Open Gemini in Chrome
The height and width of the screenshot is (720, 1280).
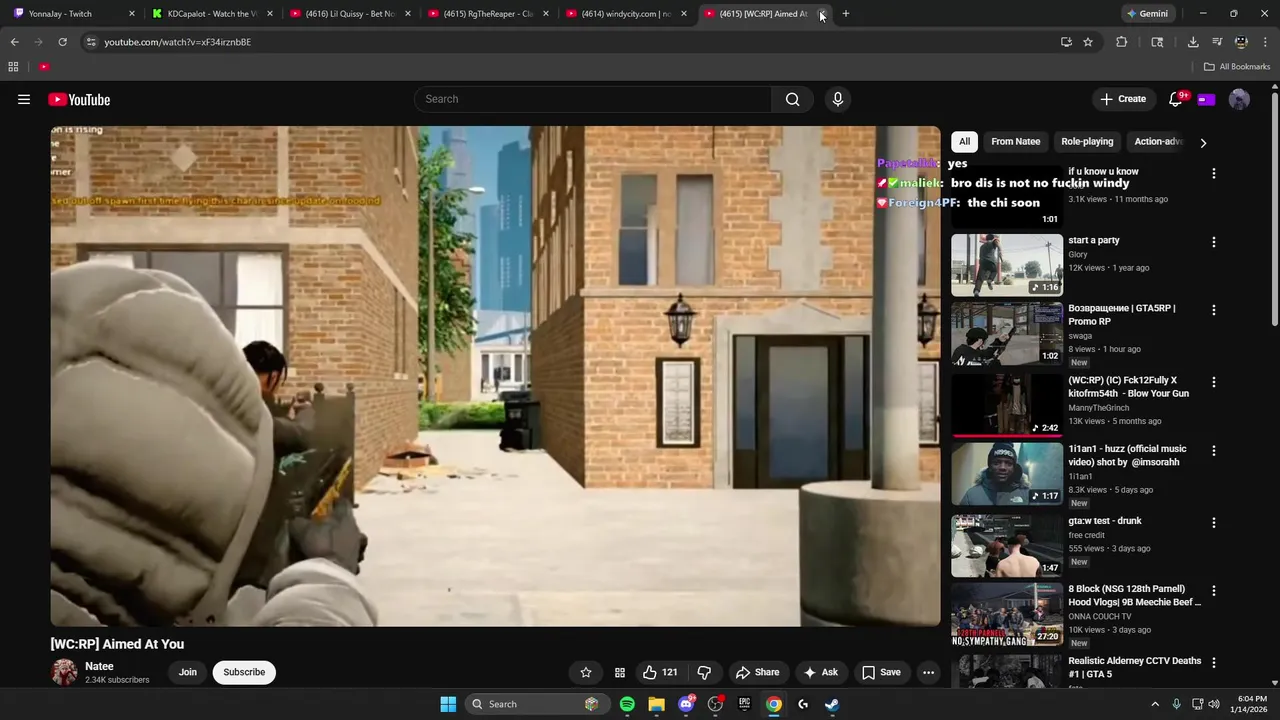coord(1148,14)
